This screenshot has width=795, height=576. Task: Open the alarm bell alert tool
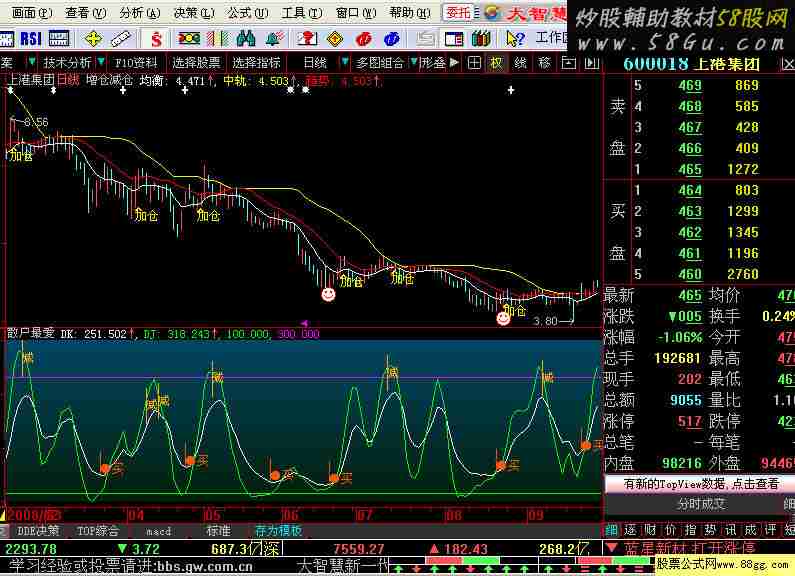(275, 39)
